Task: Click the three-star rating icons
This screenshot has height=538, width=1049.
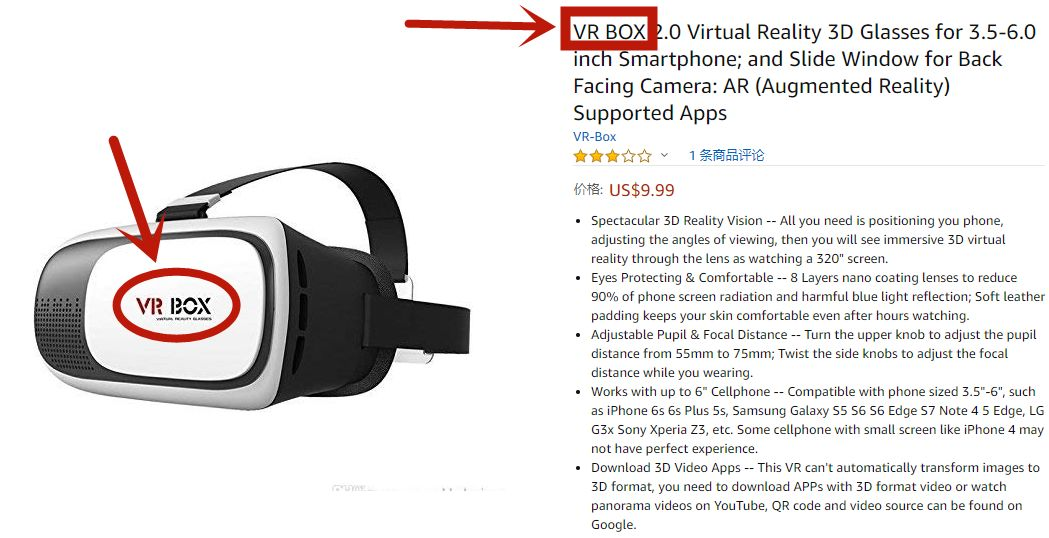Action: click(x=612, y=156)
